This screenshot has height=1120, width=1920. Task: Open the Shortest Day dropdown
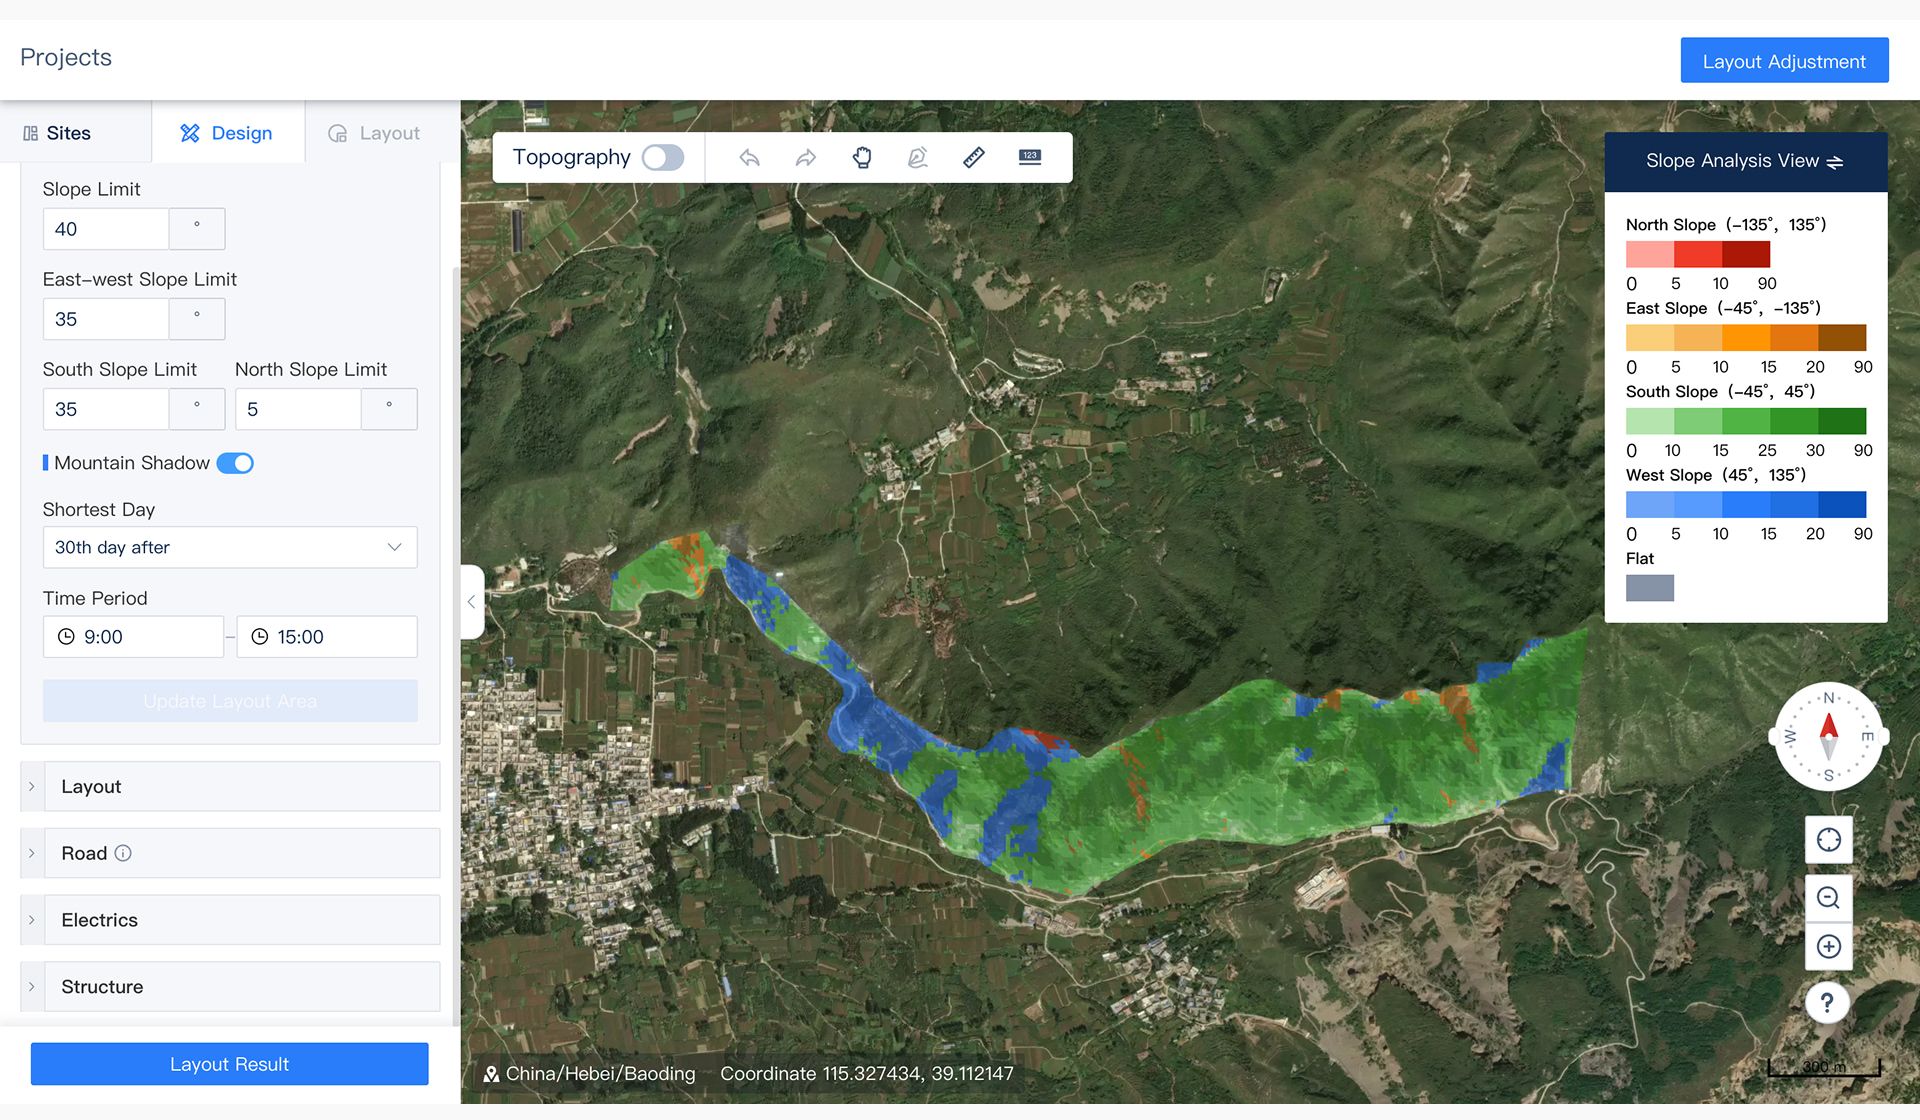coord(229,547)
